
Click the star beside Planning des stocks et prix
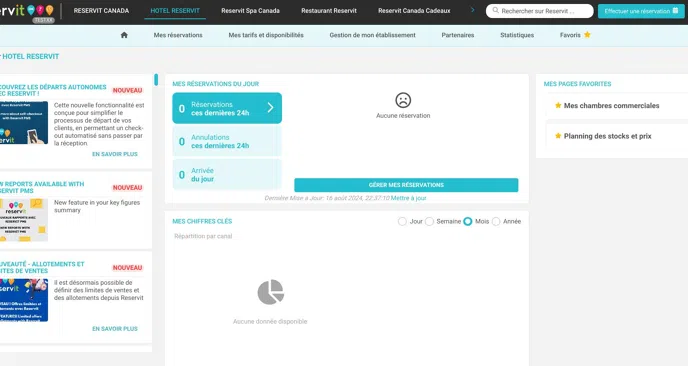click(x=558, y=136)
